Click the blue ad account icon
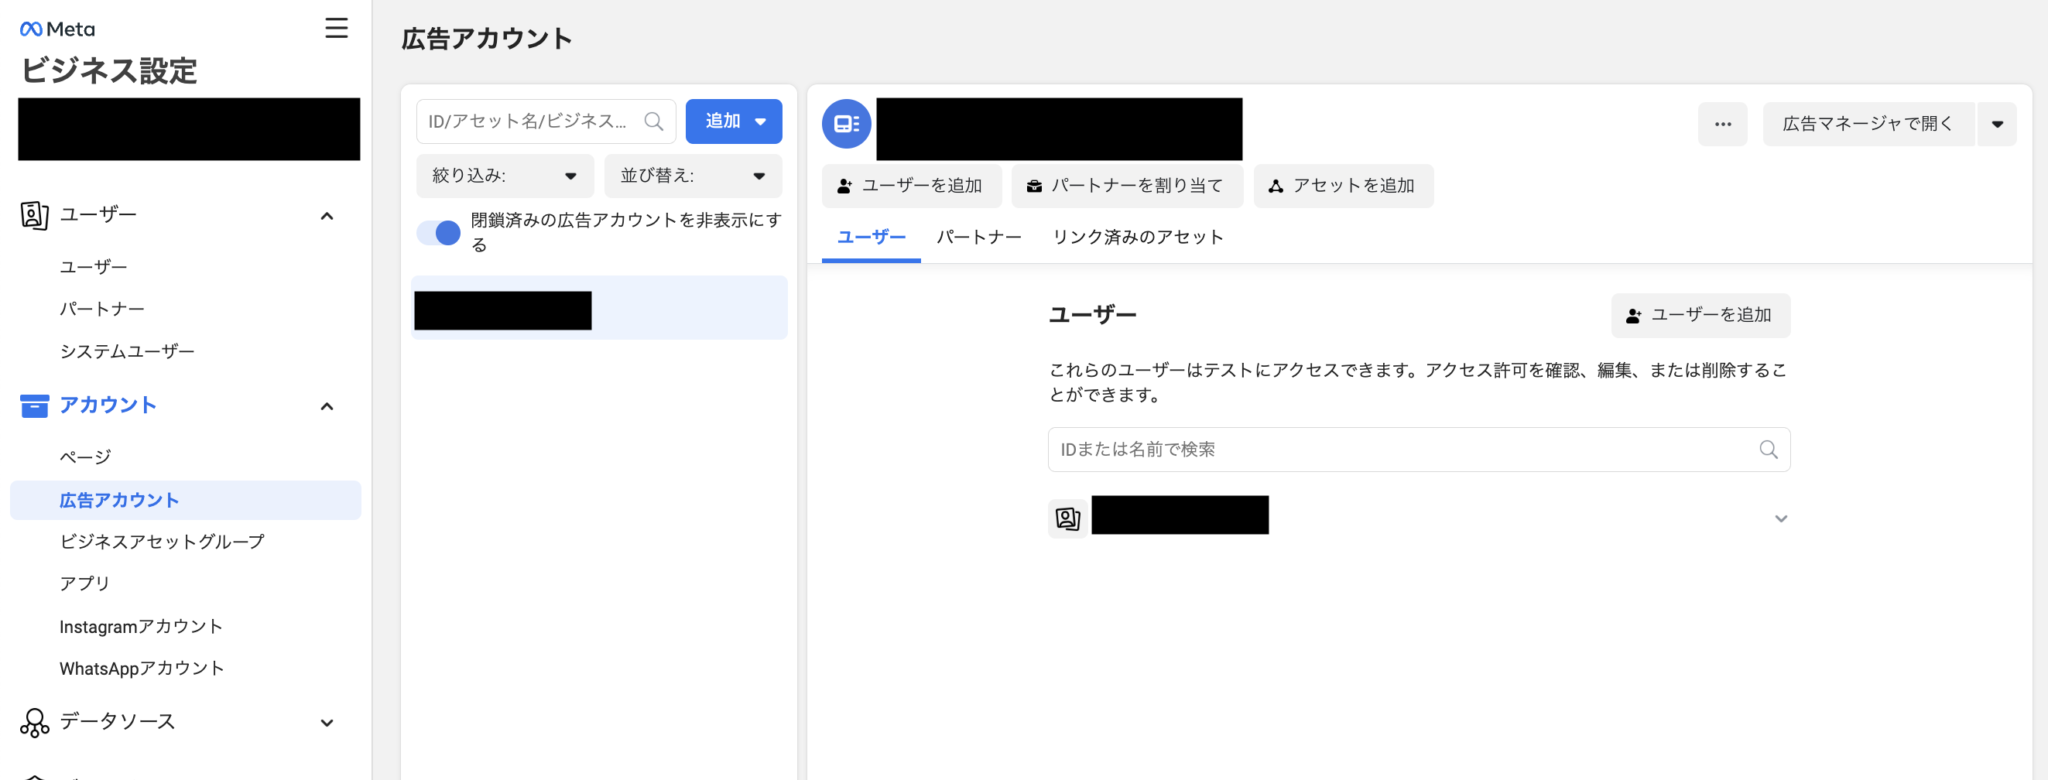Screen dimensions: 2048x780 846,124
